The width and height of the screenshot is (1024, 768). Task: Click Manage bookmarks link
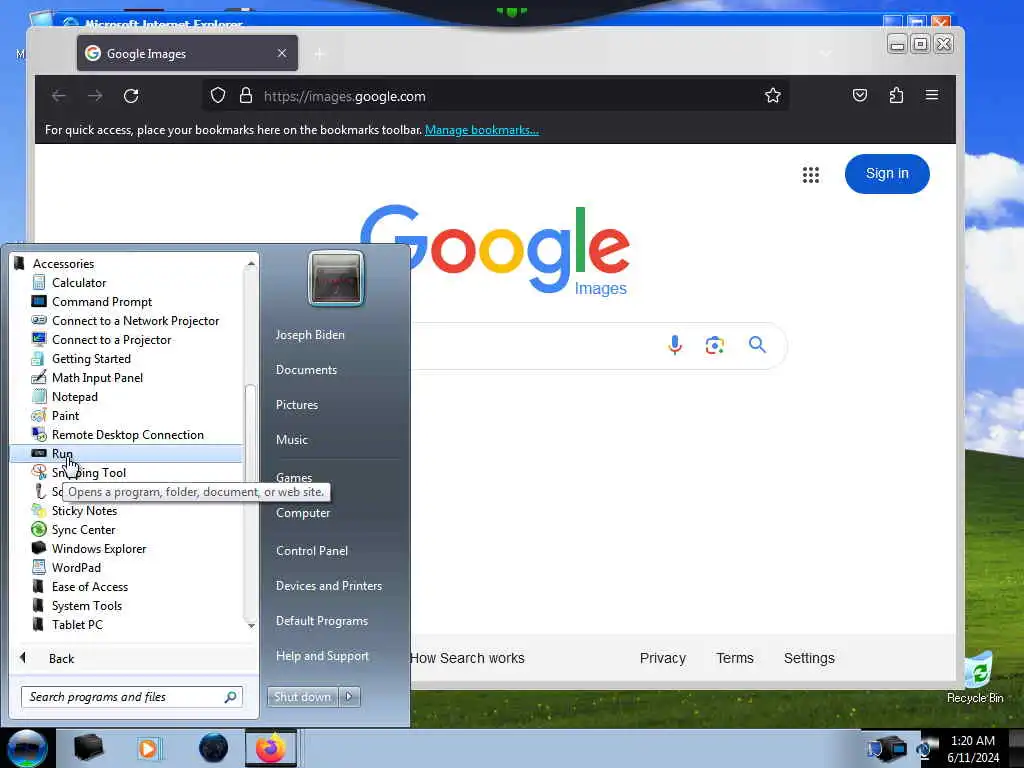(481, 130)
